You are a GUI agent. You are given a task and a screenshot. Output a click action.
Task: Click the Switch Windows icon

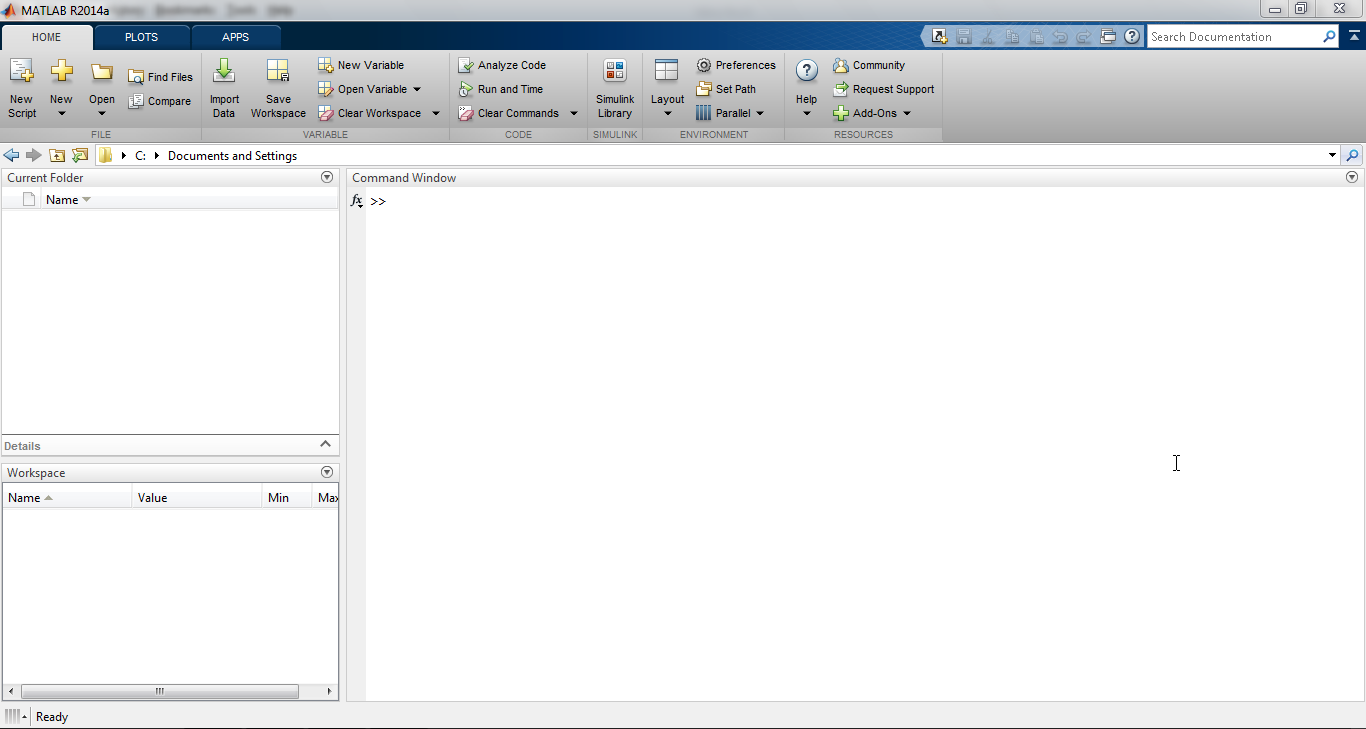tap(1108, 37)
